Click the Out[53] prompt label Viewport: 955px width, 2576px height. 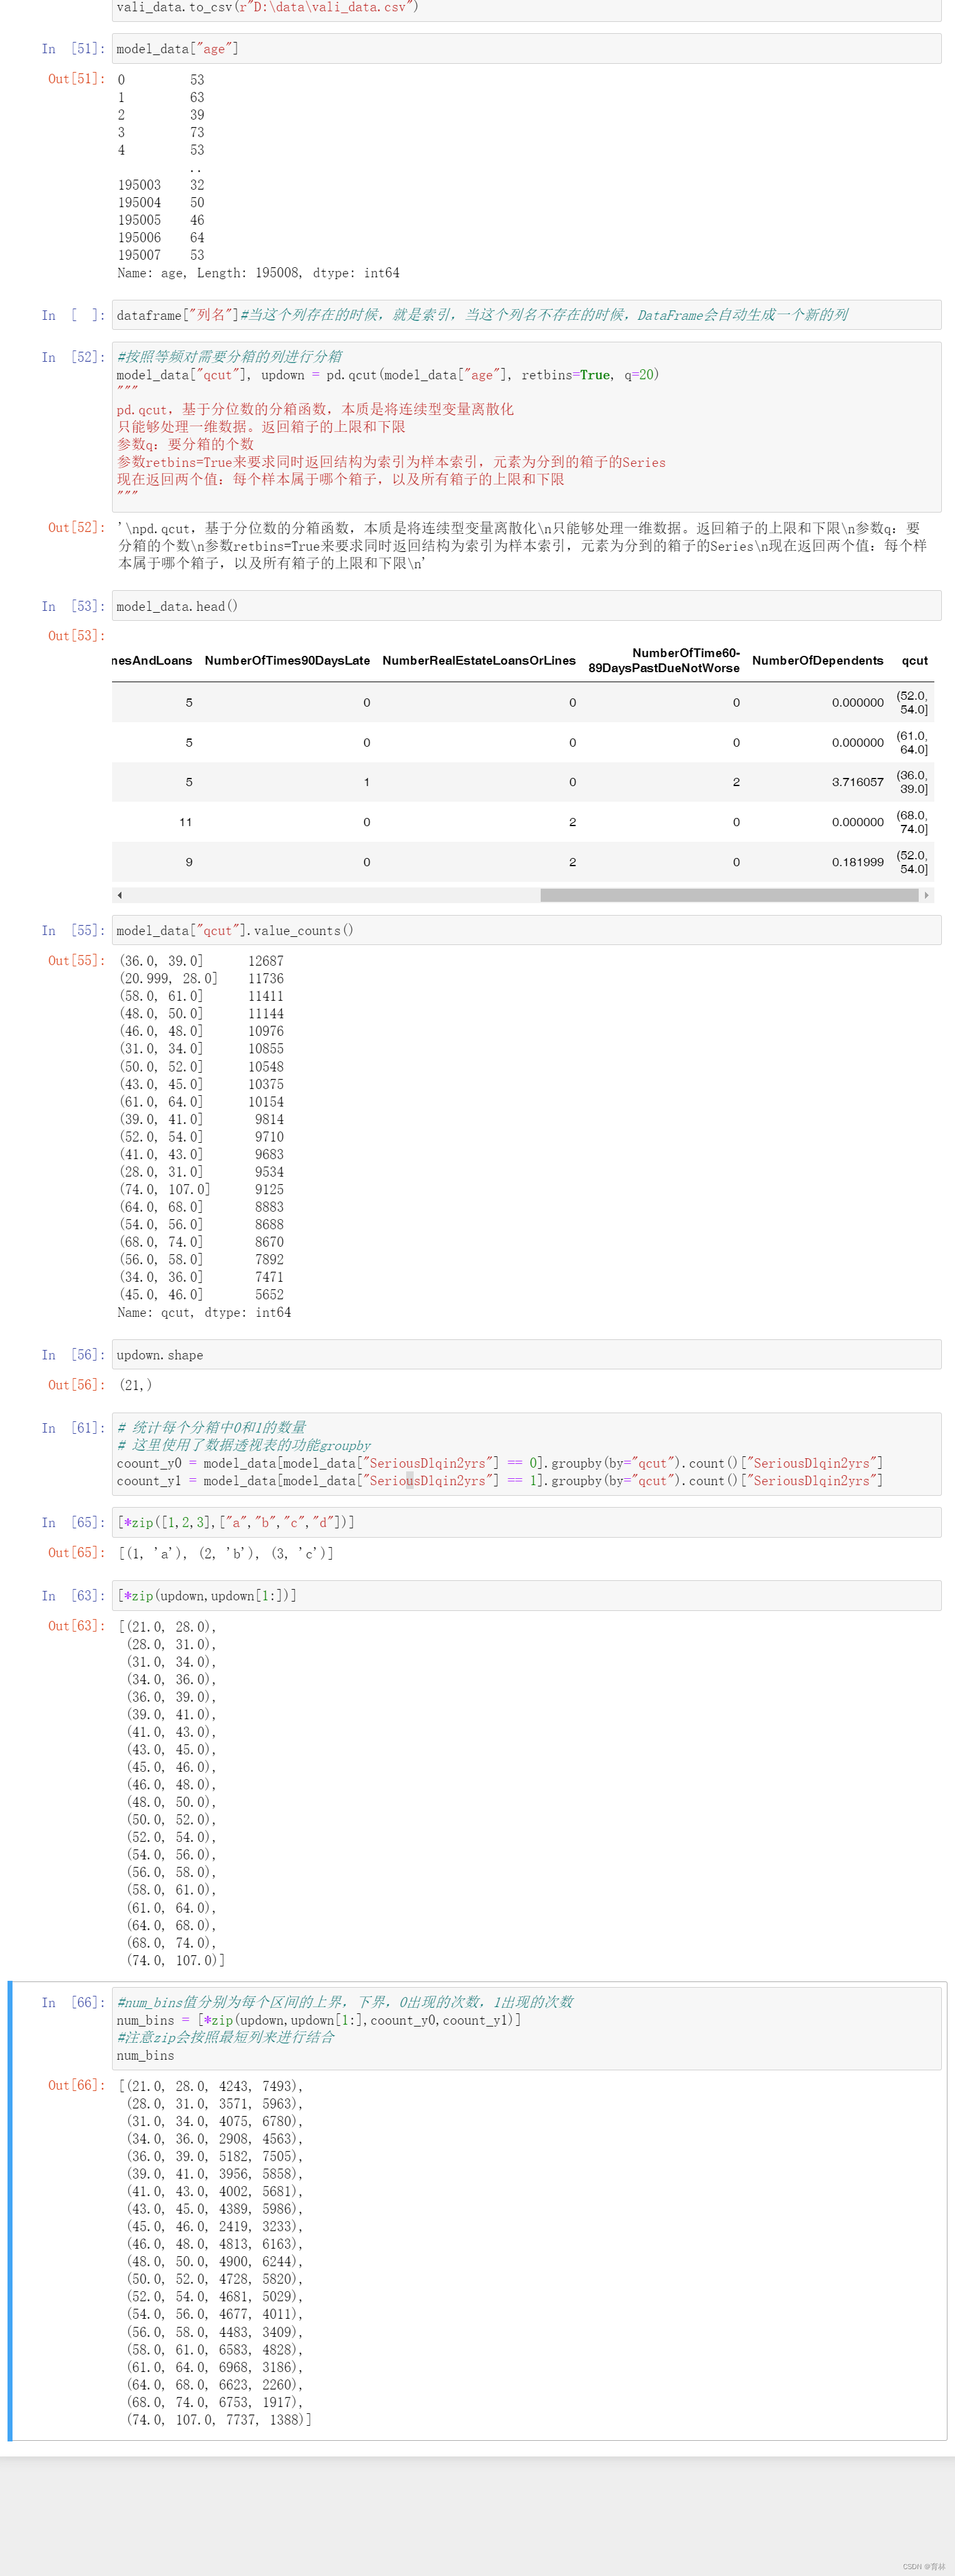click(x=76, y=636)
